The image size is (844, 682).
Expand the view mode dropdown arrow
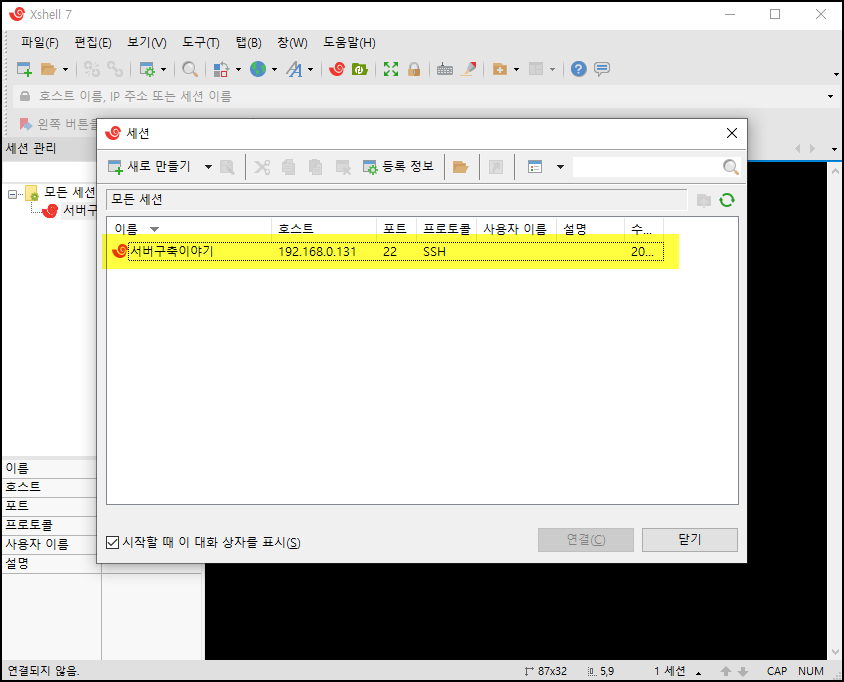(560, 167)
